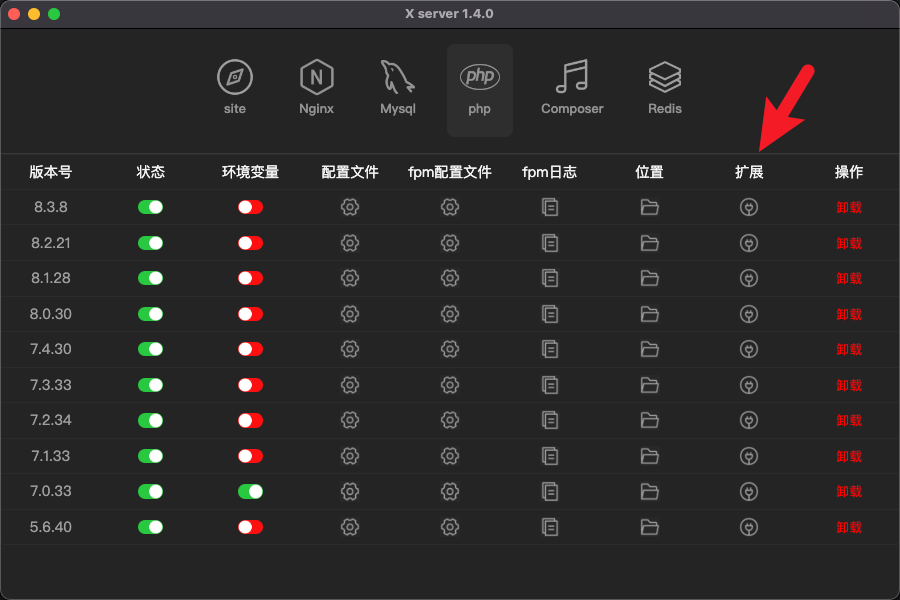Click the 版本号 column header
This screenshot has width=900, height=600.
click(51, 172)
